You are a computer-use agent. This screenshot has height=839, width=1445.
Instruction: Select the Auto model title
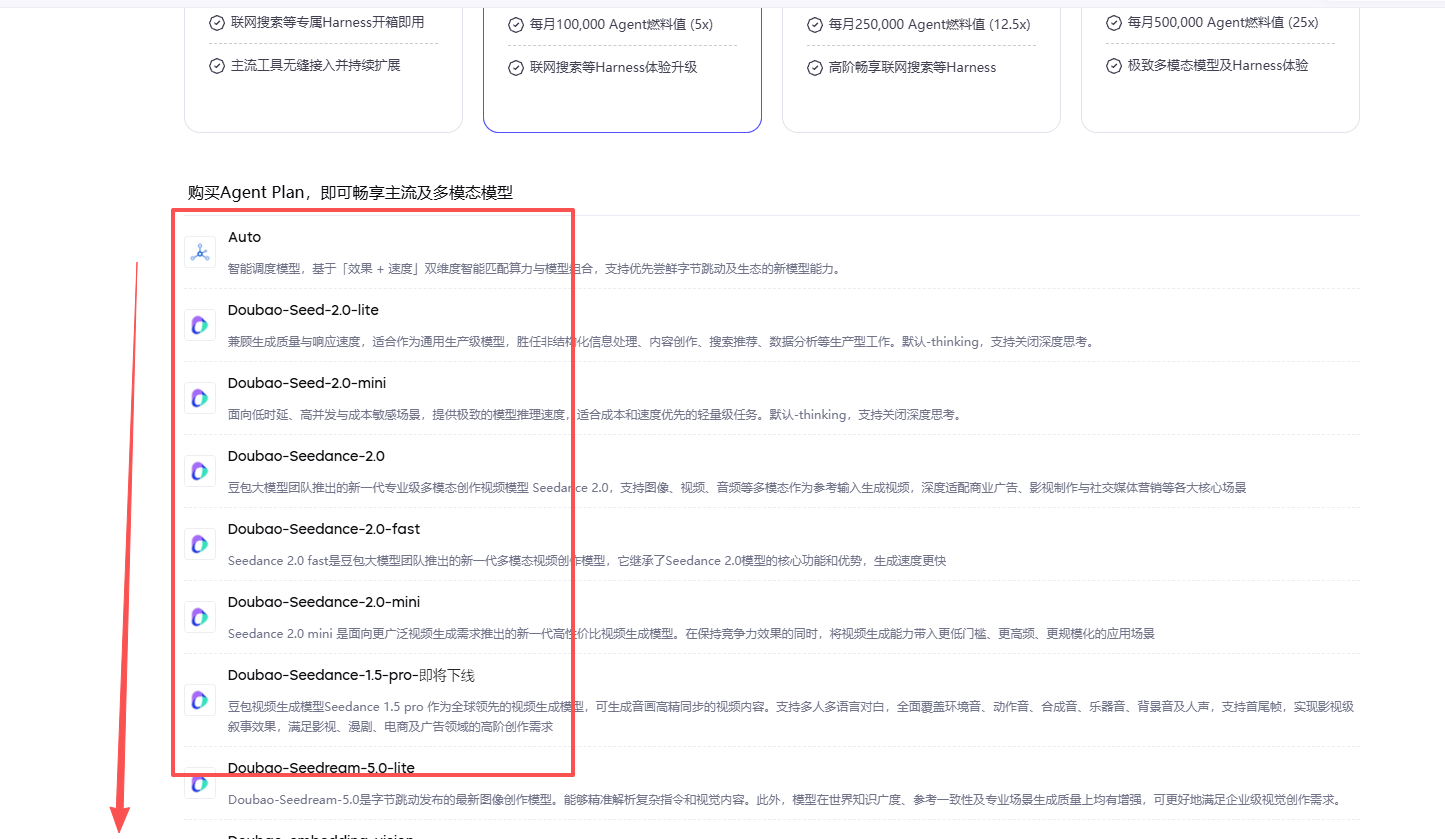click(x=244, y=237)
